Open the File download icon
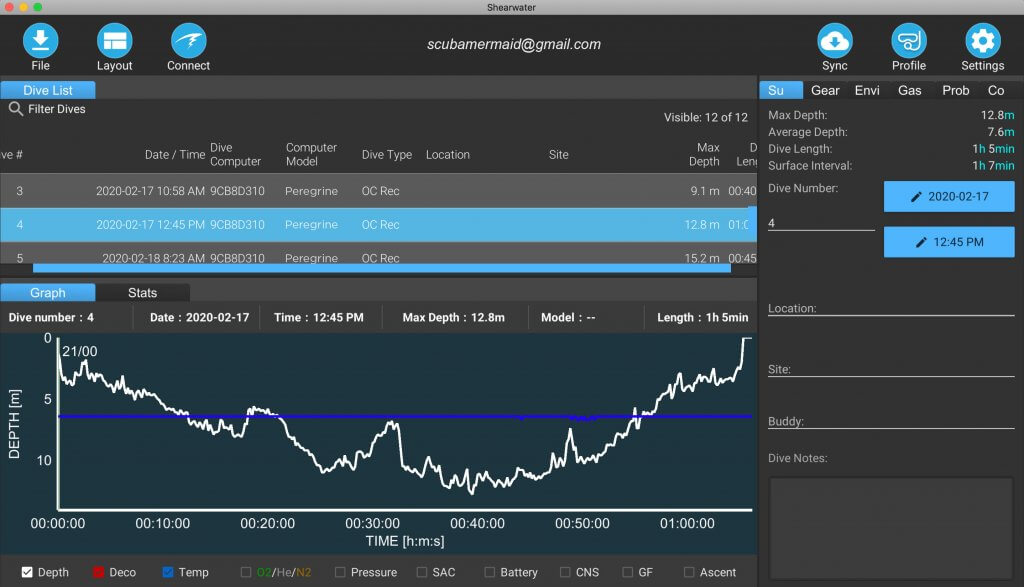The width and height of the screenshot is (1024, 587). [40, 40]
